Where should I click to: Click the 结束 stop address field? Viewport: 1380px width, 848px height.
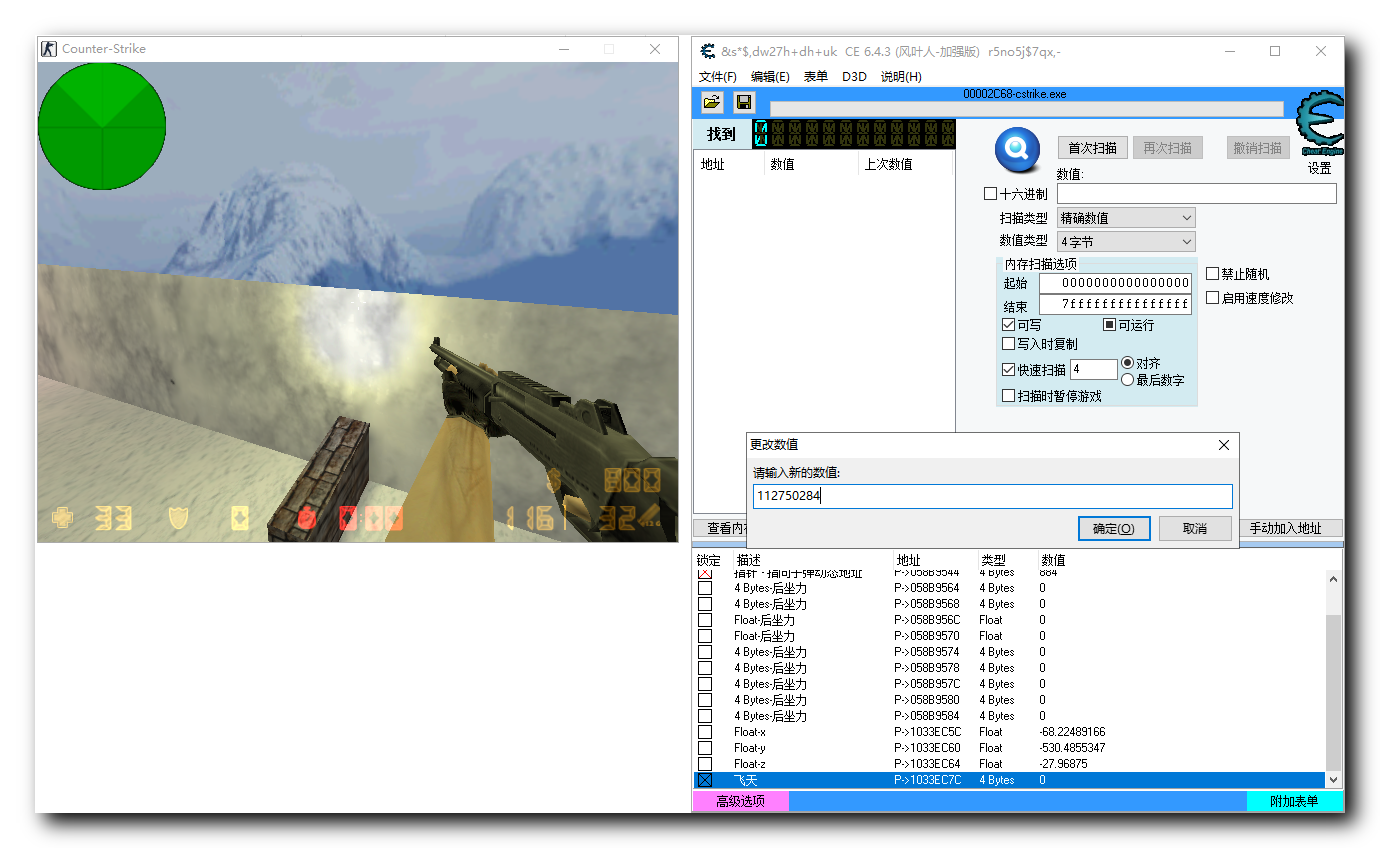coord(1115,304)
